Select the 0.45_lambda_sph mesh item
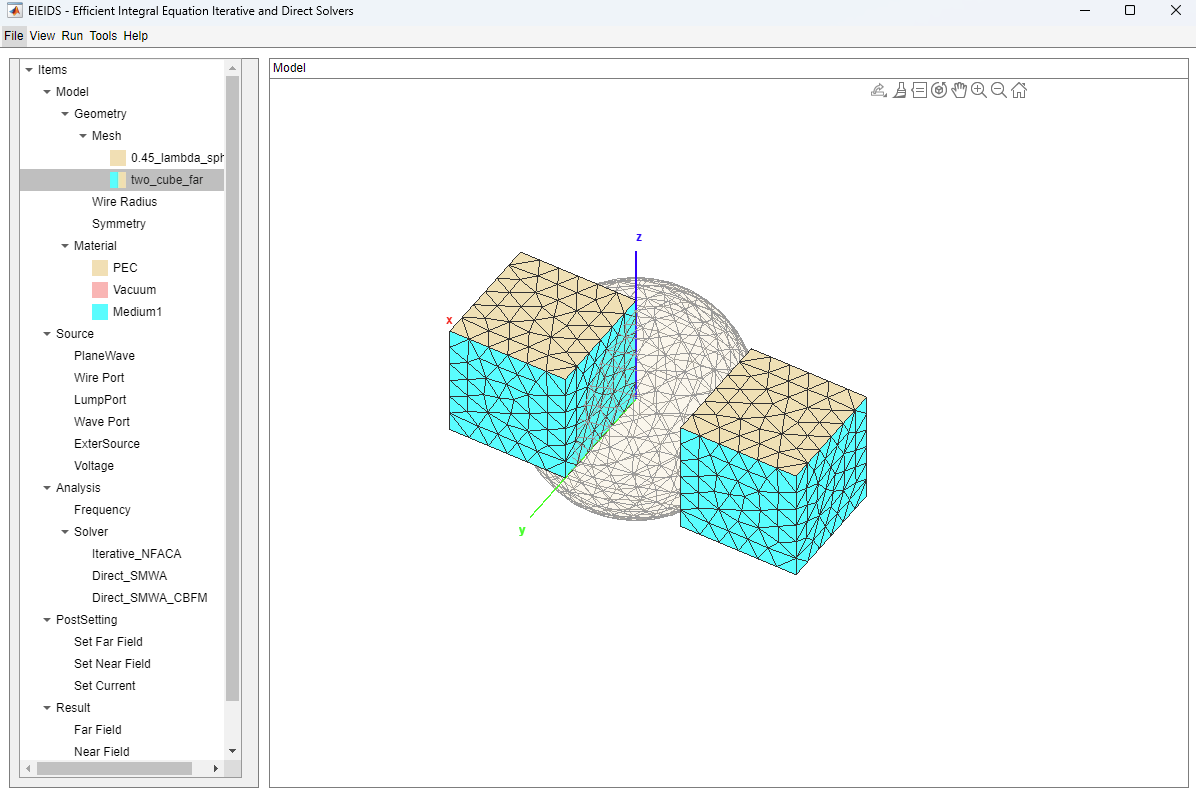1196x794 pixels. pyautogui.click(x=177, y=158)
